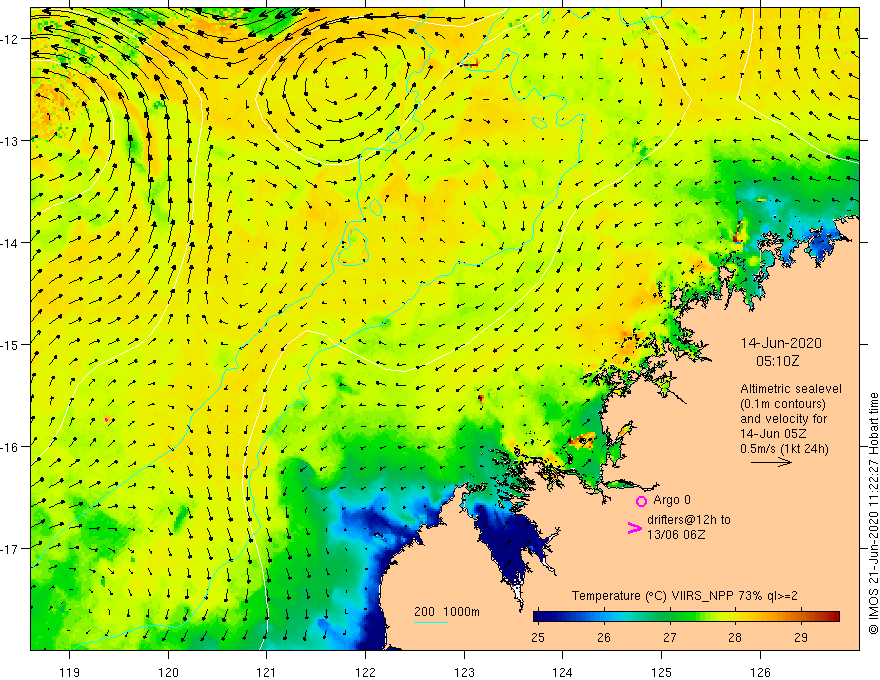Click the longitude axis label 124
The height and width of the screenshot is (680, 880).
[x=563, y=672]
